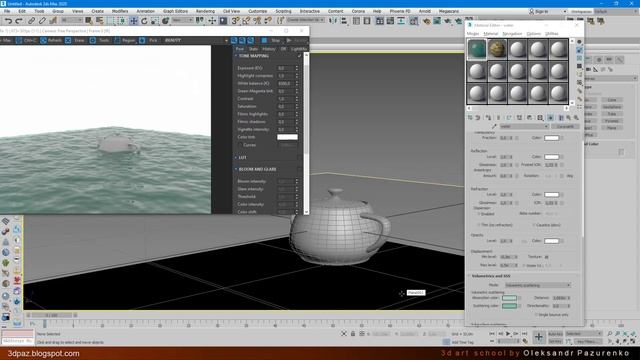640x360 pixels.
Task: Click the Opacity color swatch
Action: click(x=551, y=241)
